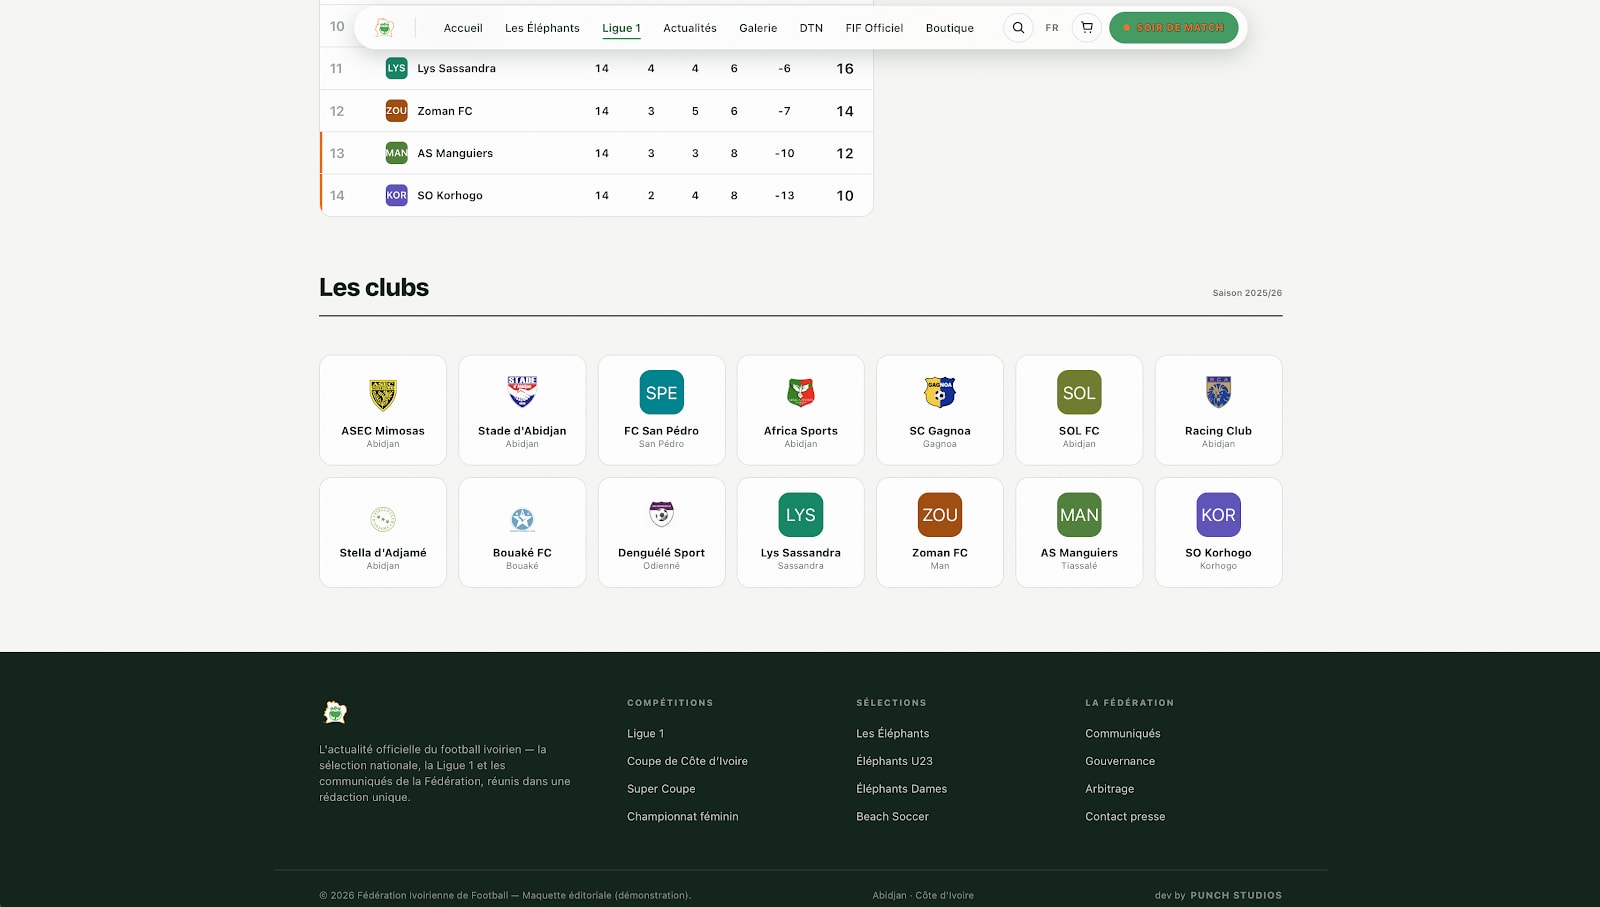Open footer link Arbitrage
This screenshot has height=907, width=1600.
[x=1110, y=789]
